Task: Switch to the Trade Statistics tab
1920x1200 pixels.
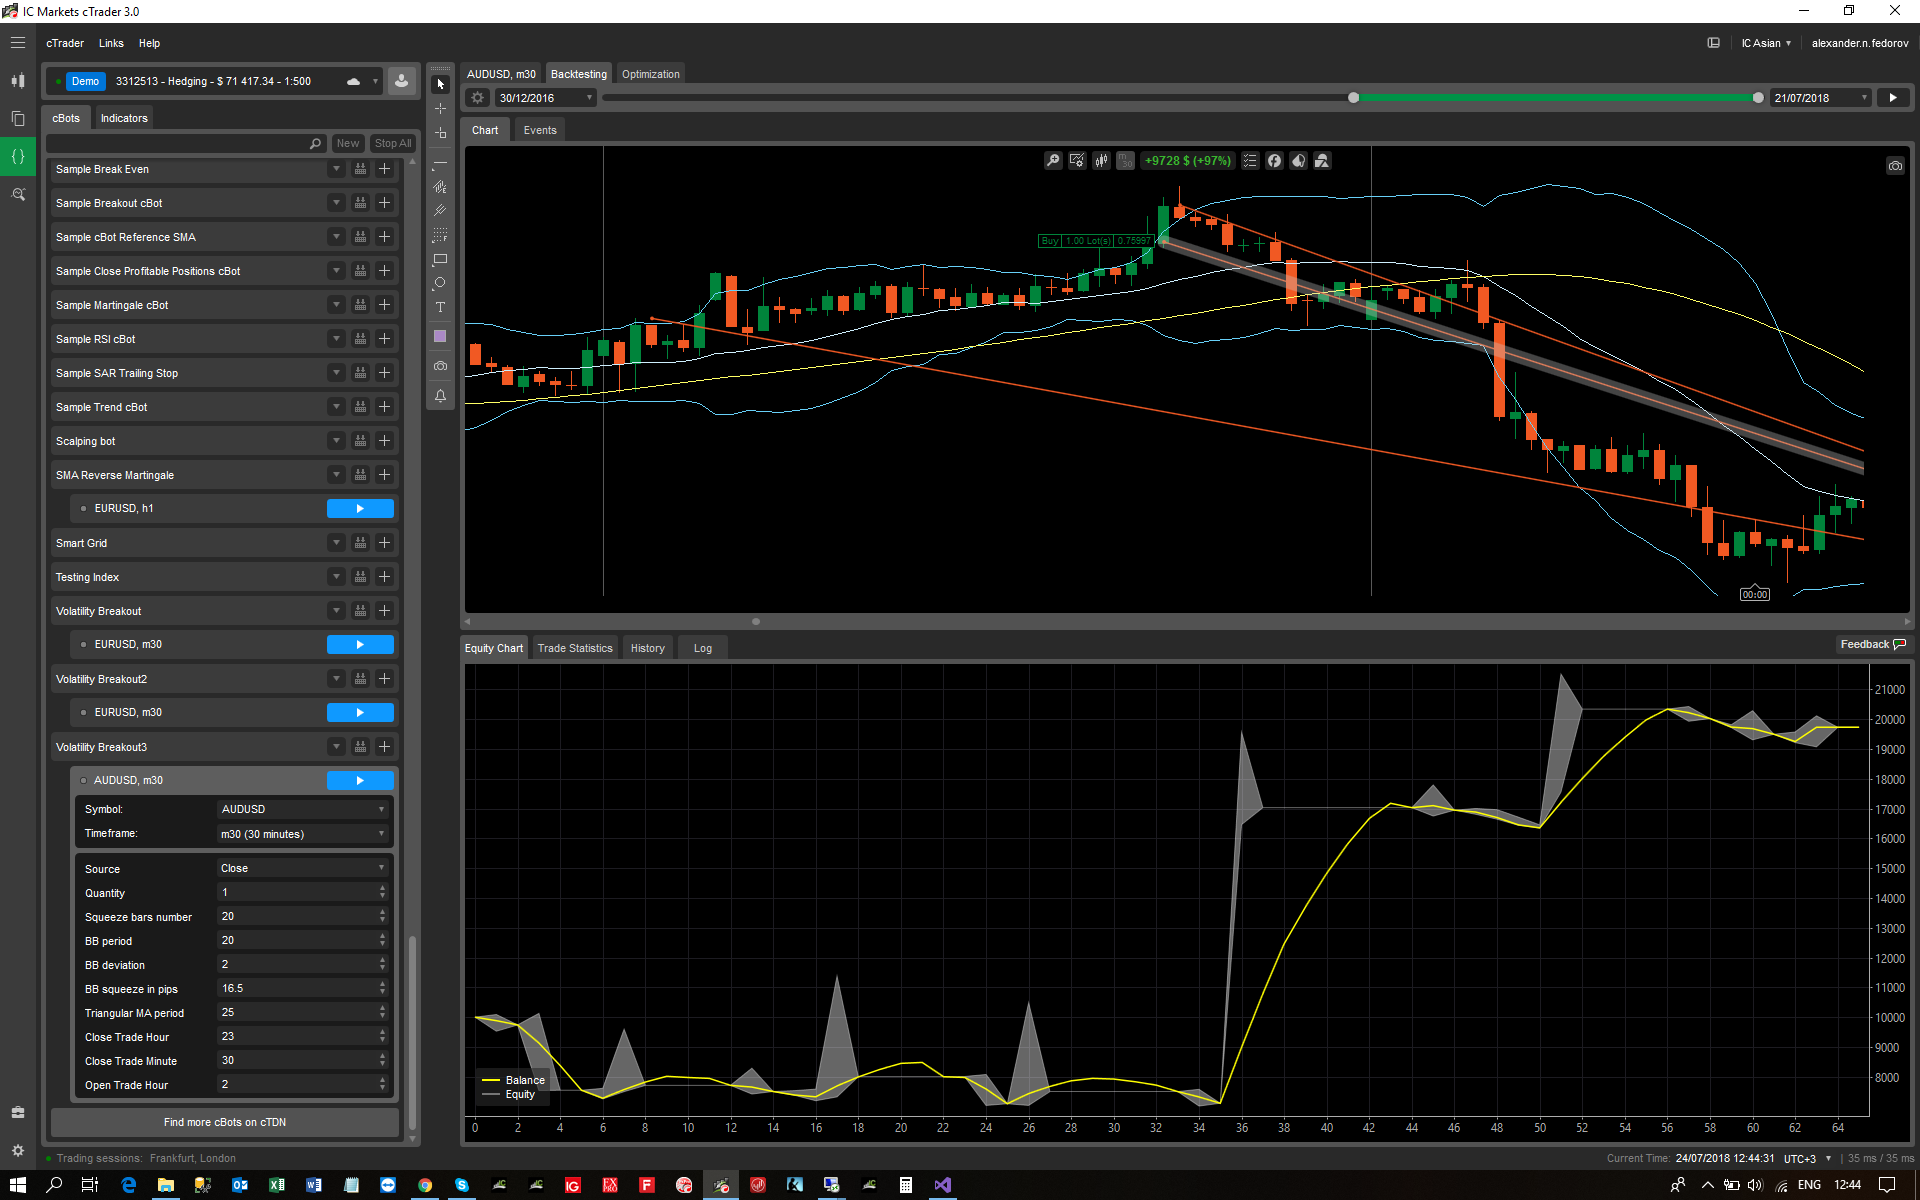Action: [x=575, y=648]
